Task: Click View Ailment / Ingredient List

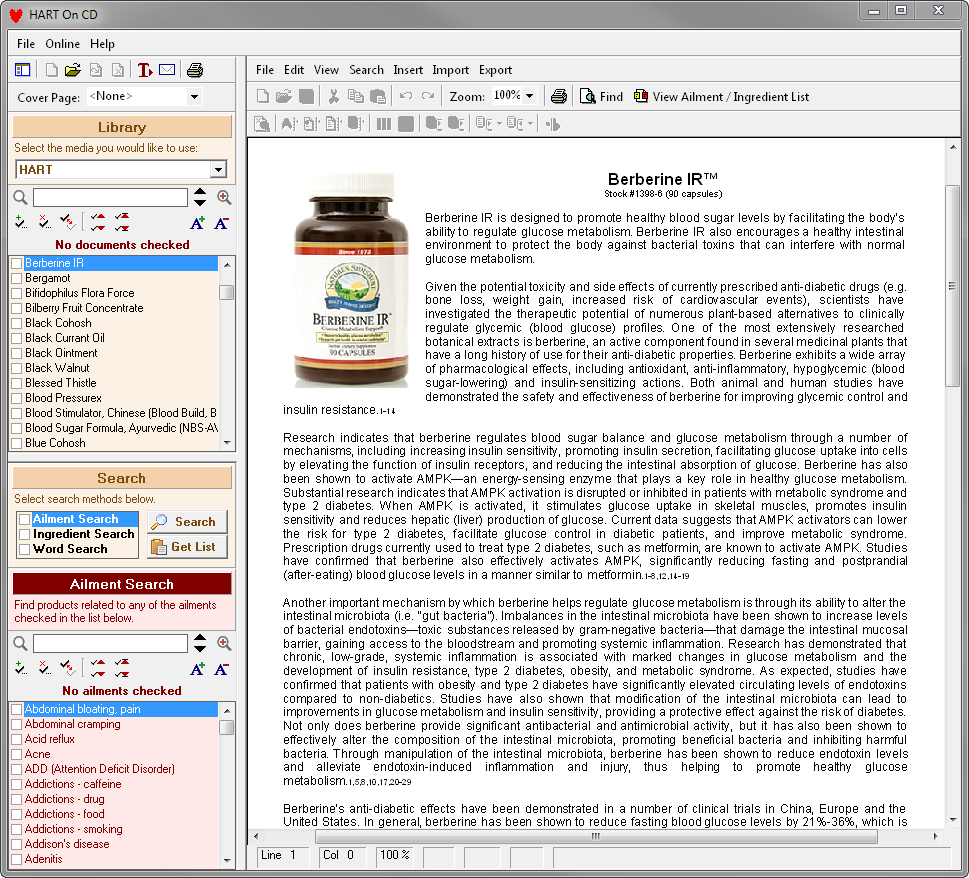Action: point(722,96)
